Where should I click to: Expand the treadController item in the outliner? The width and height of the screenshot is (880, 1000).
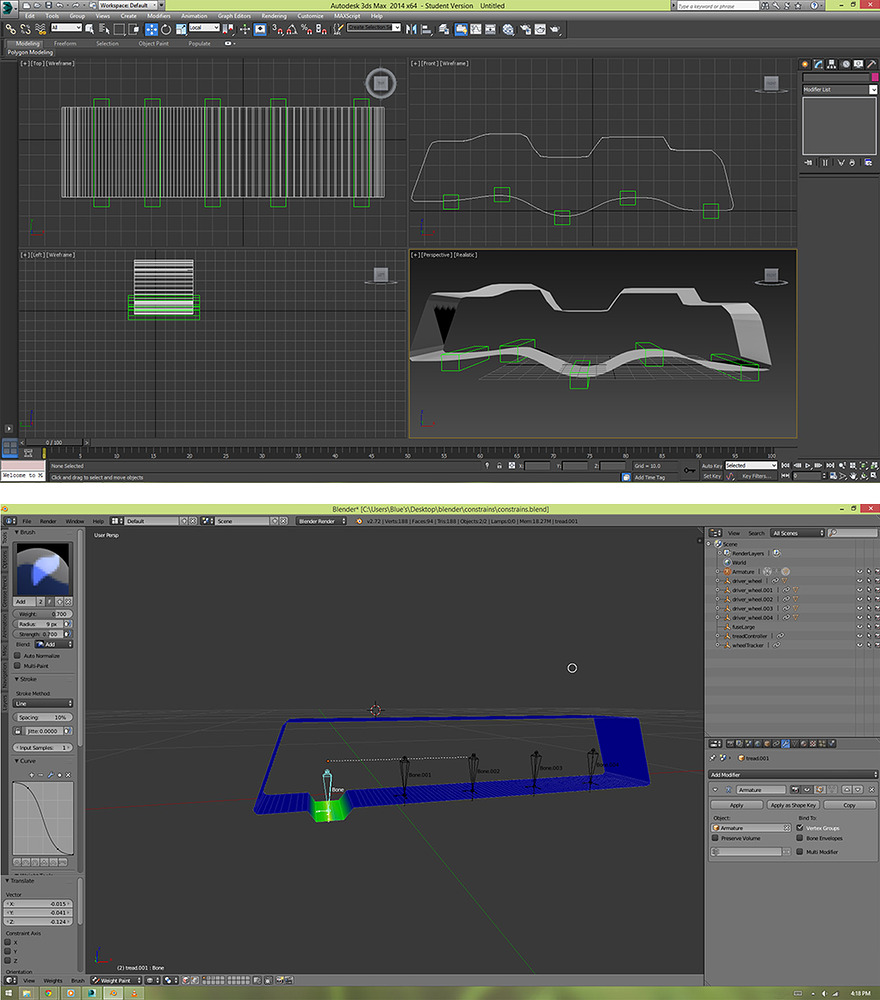(x=717, y=636)
